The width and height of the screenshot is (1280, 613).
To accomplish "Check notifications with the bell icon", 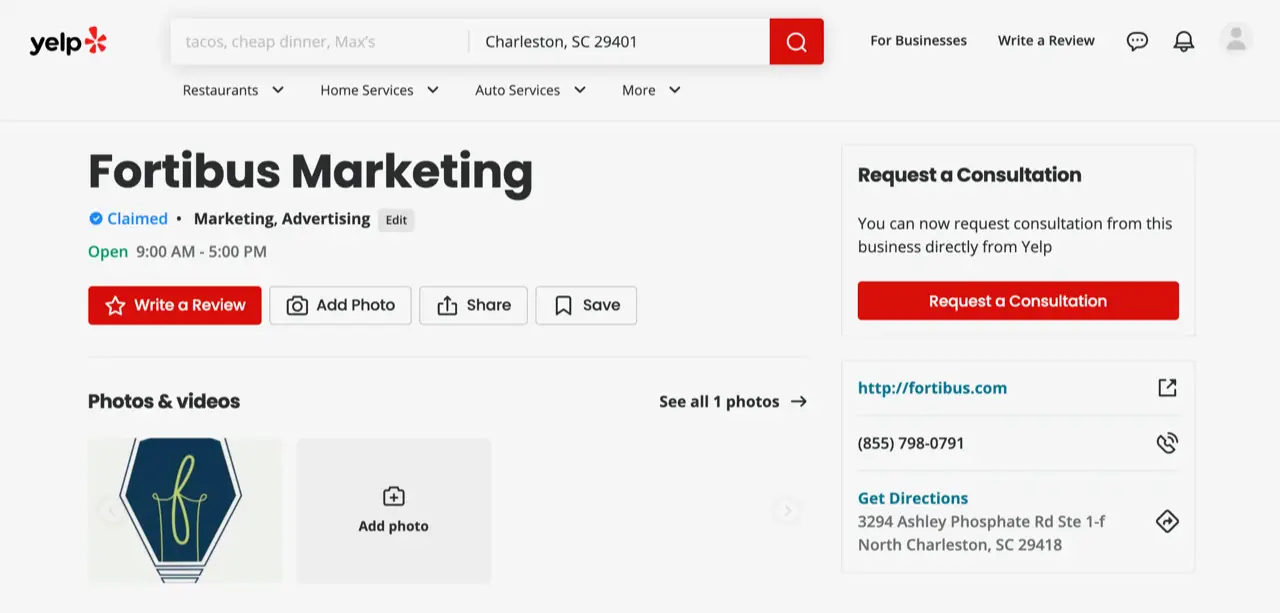I will (1183, 41).
